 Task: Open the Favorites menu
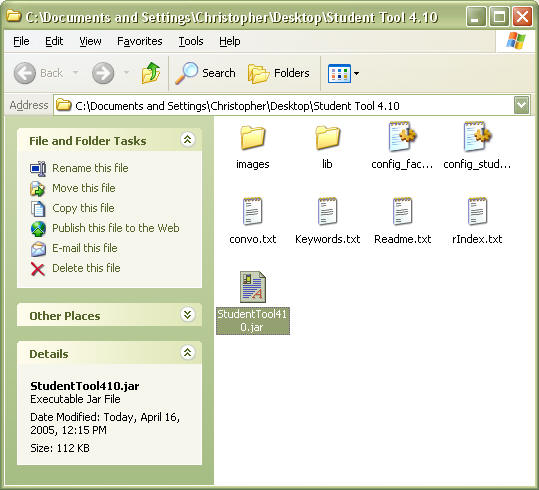point(140,41)
